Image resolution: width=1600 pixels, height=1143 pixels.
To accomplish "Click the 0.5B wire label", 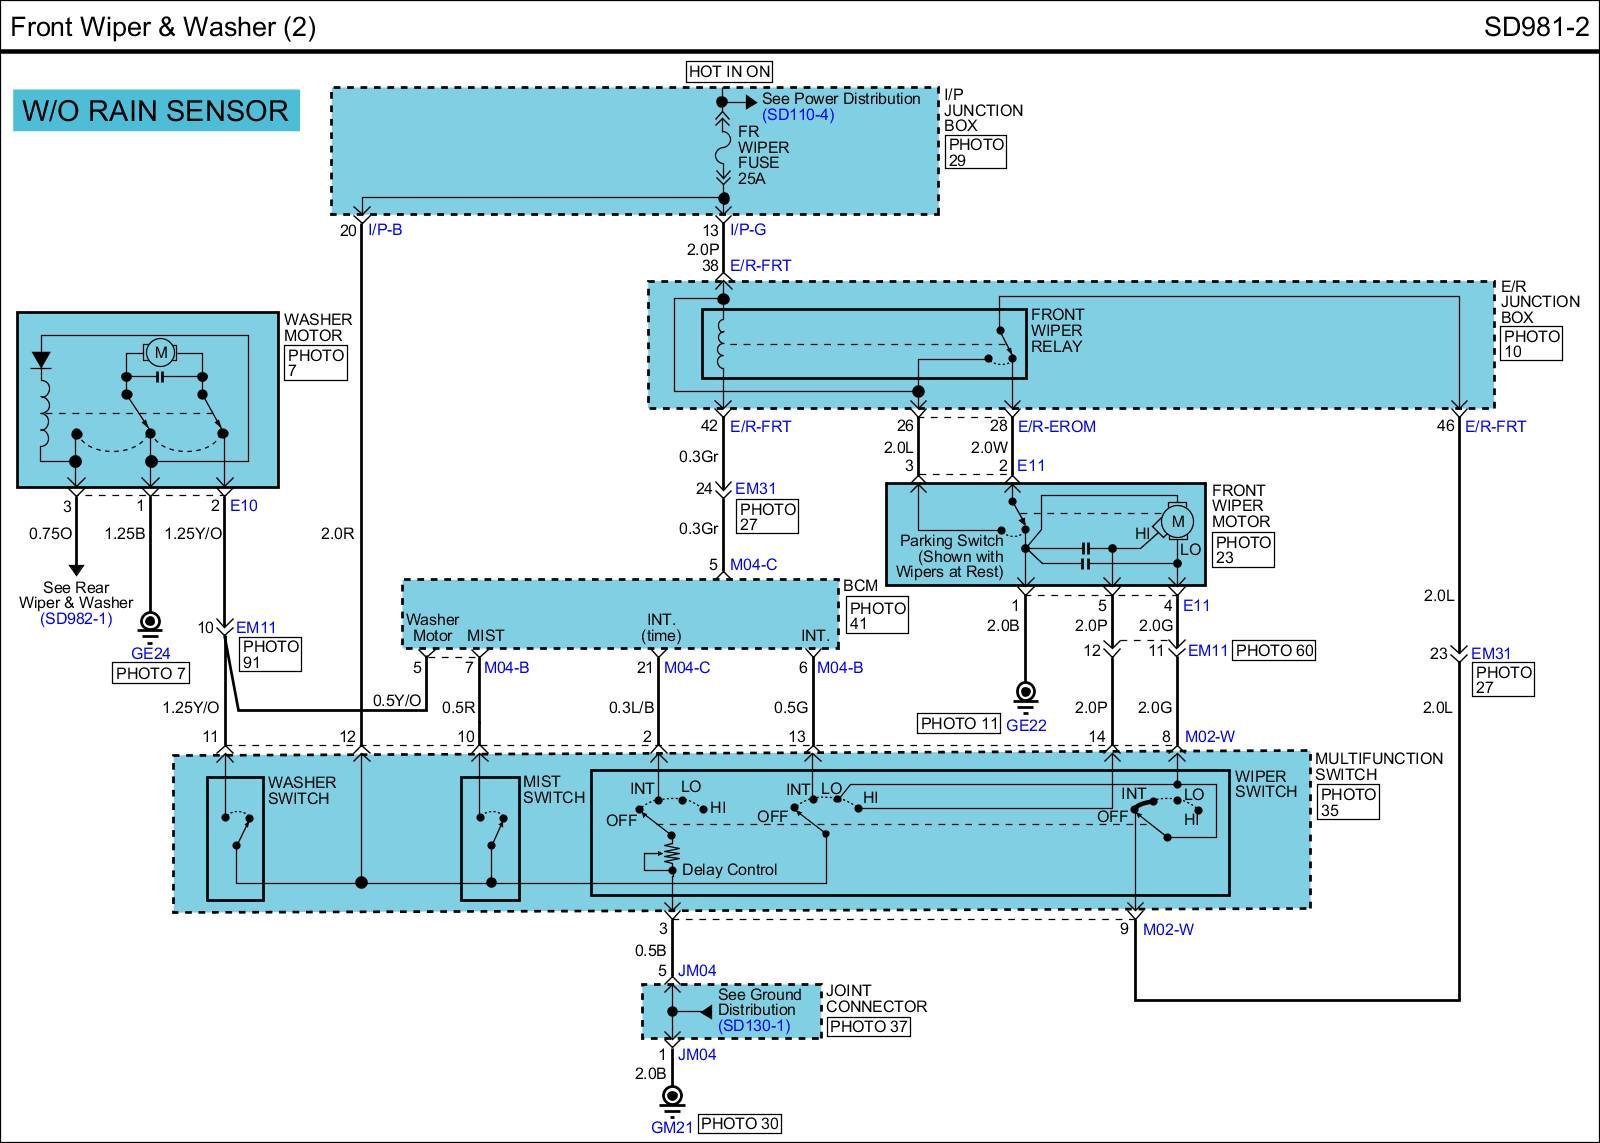I will 650,951.
